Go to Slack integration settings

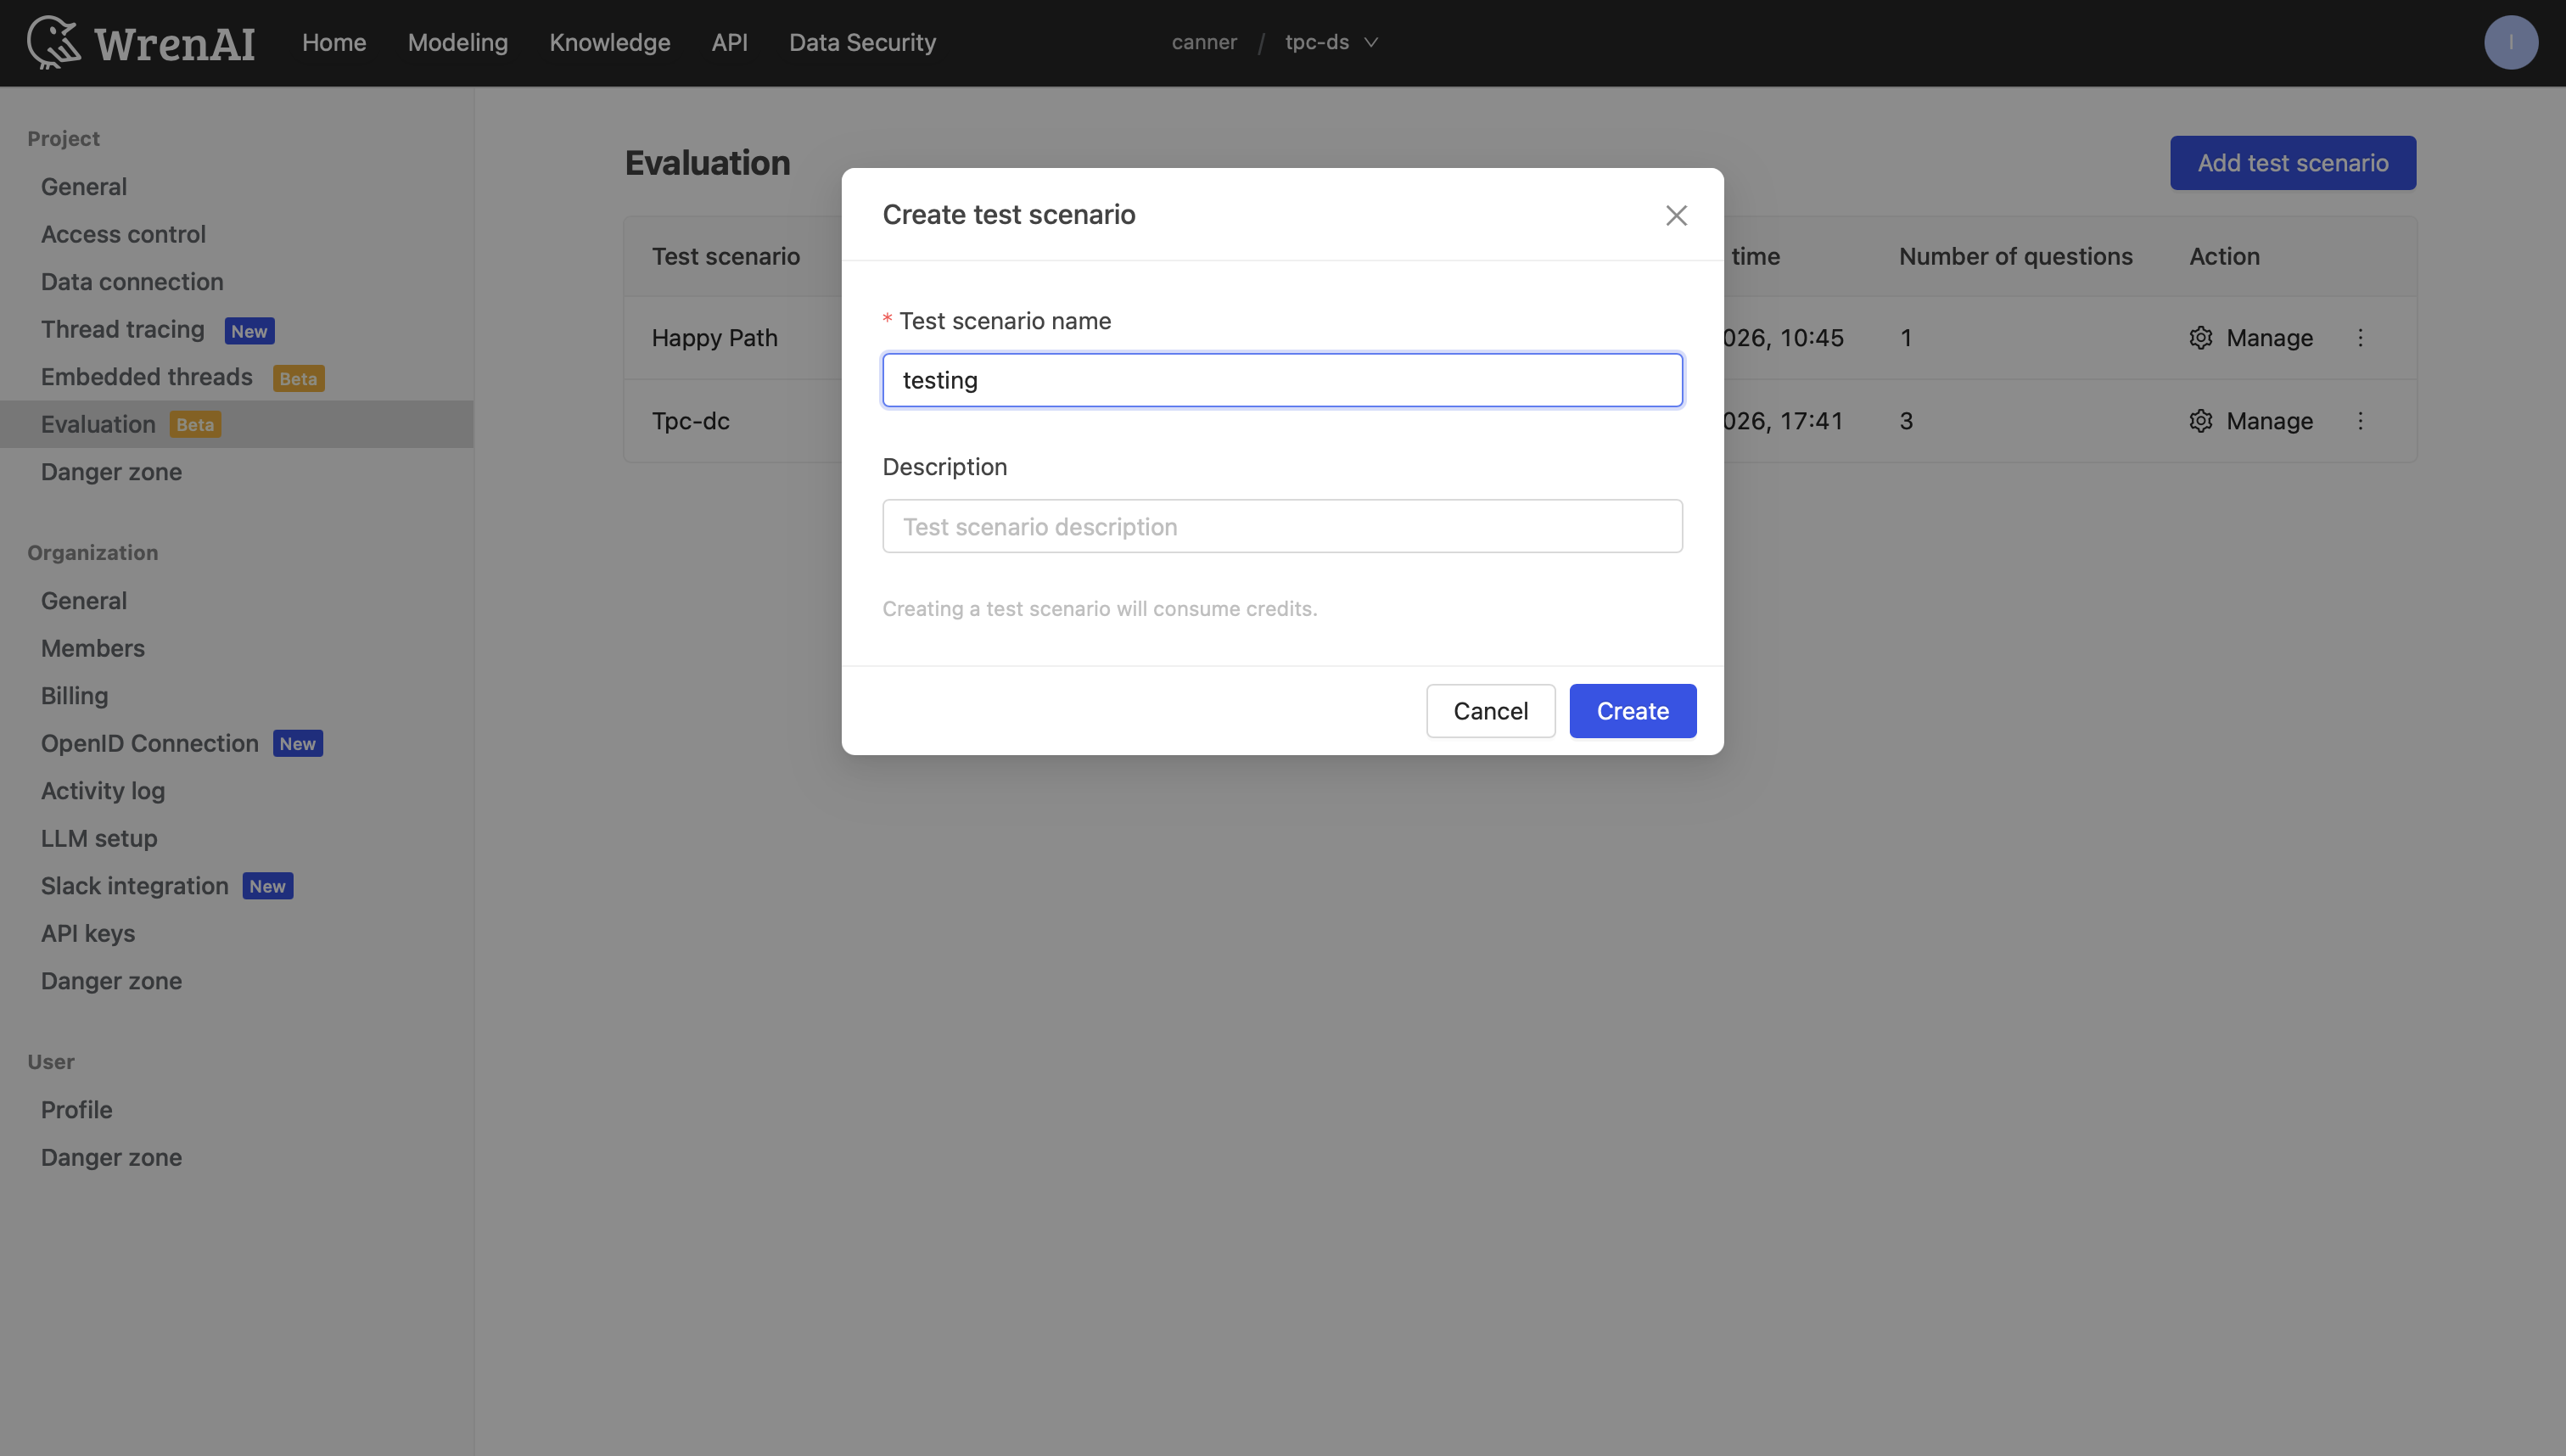[133, 885]
